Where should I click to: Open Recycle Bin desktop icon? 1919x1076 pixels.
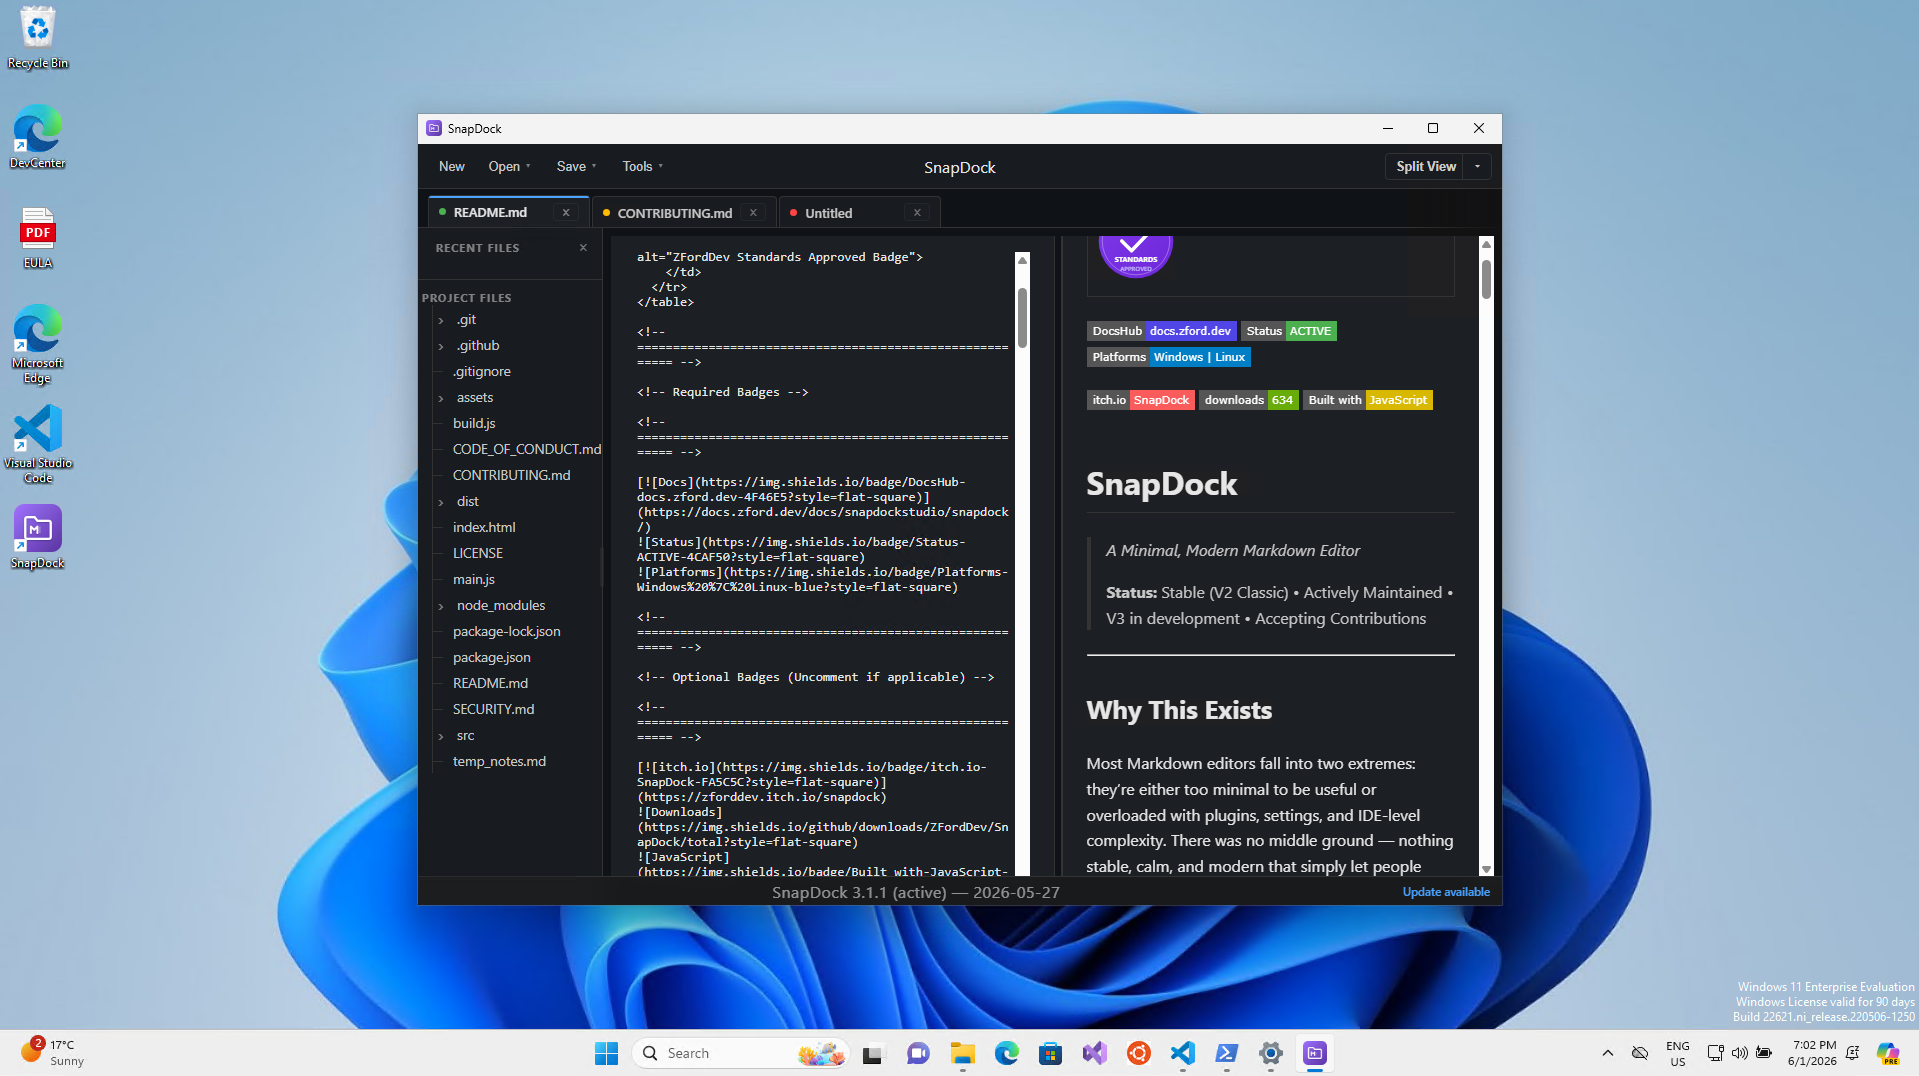[38, 37]
